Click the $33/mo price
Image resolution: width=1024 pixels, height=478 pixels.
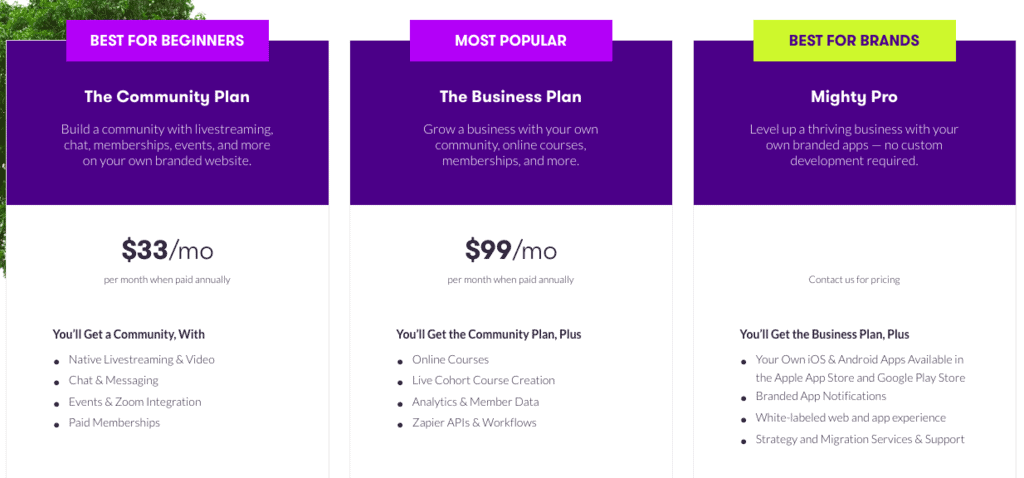coord(167,249)
